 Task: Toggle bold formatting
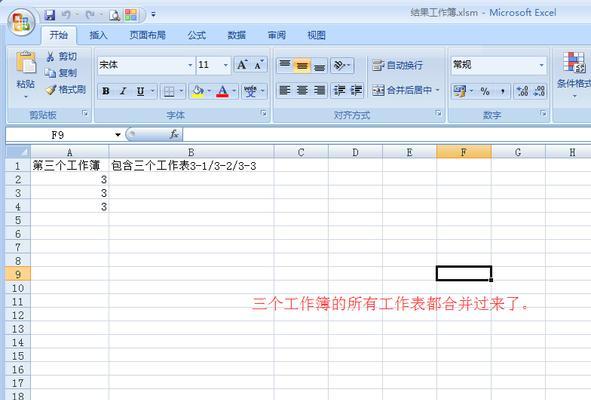click(x=106, y=91)
